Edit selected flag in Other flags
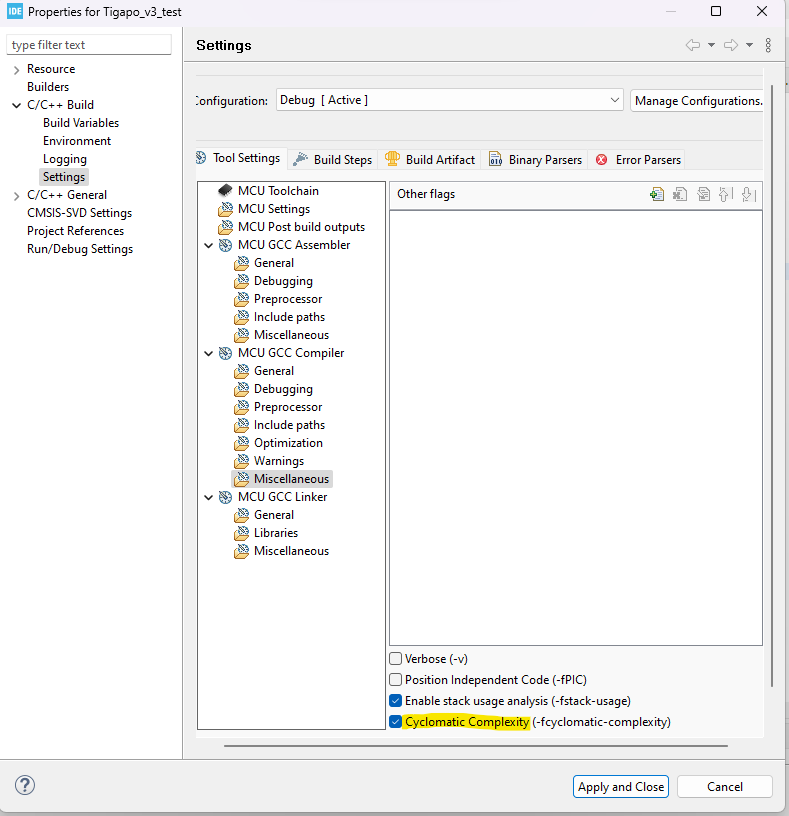 coord(703,195)
